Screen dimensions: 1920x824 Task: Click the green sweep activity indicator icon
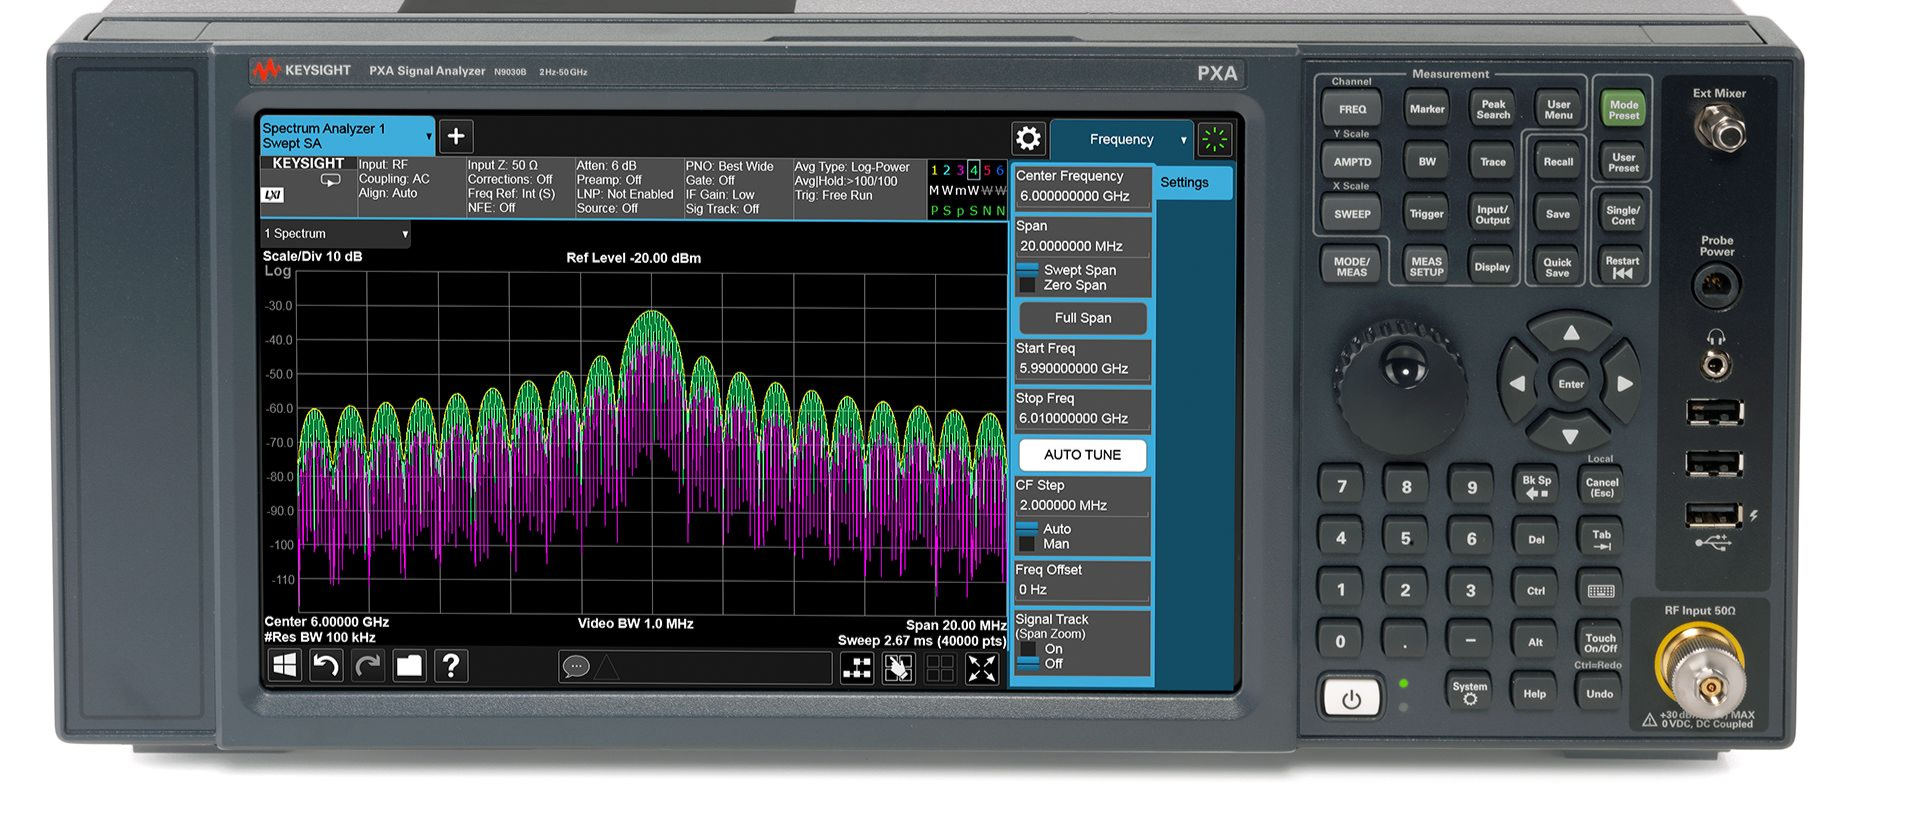1215,140
